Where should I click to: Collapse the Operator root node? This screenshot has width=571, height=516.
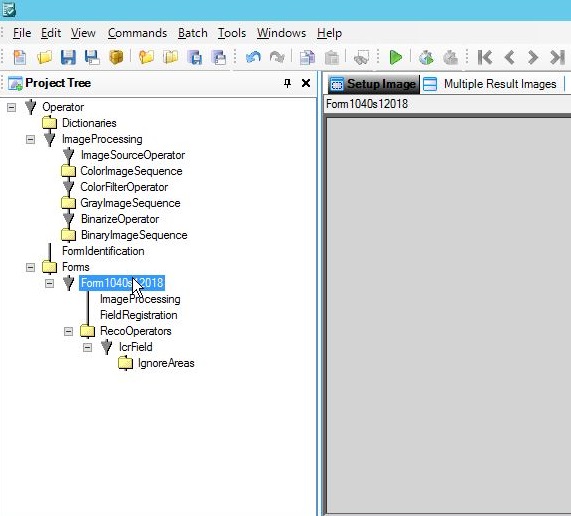pyautogui.click(x=12, y=107)
